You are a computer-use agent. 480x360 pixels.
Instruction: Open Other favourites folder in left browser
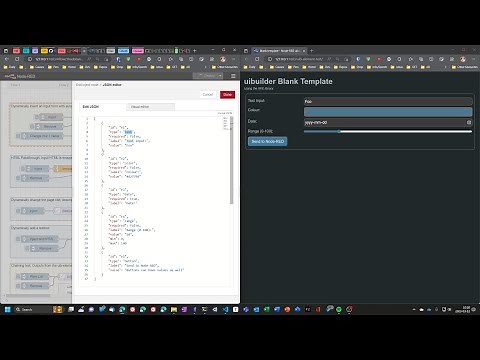[225, 67]
